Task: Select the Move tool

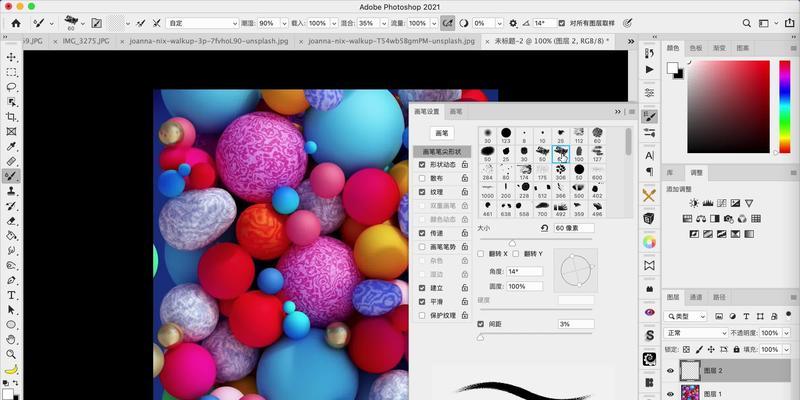Action: tap(11, 57)
